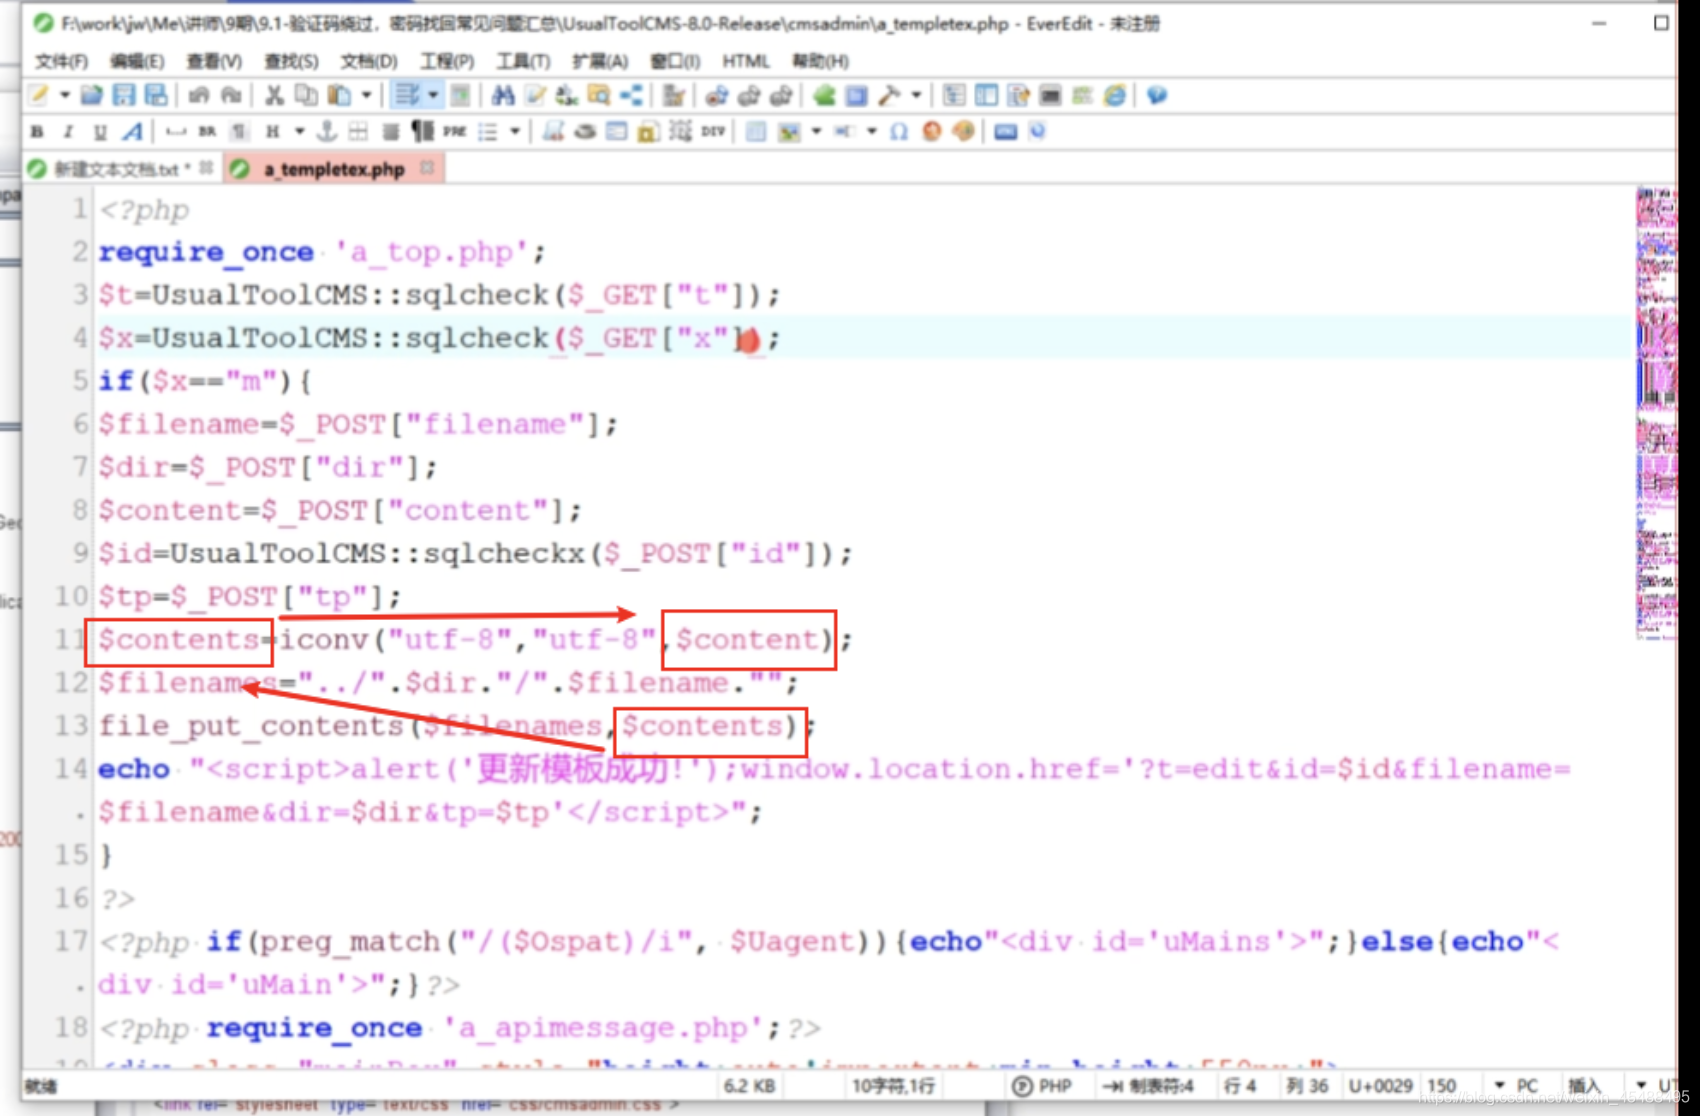The height and width of the screenshot is (1116, 1700).
Task: Close the 新建文本文档.txt tab
Action: 206,168
